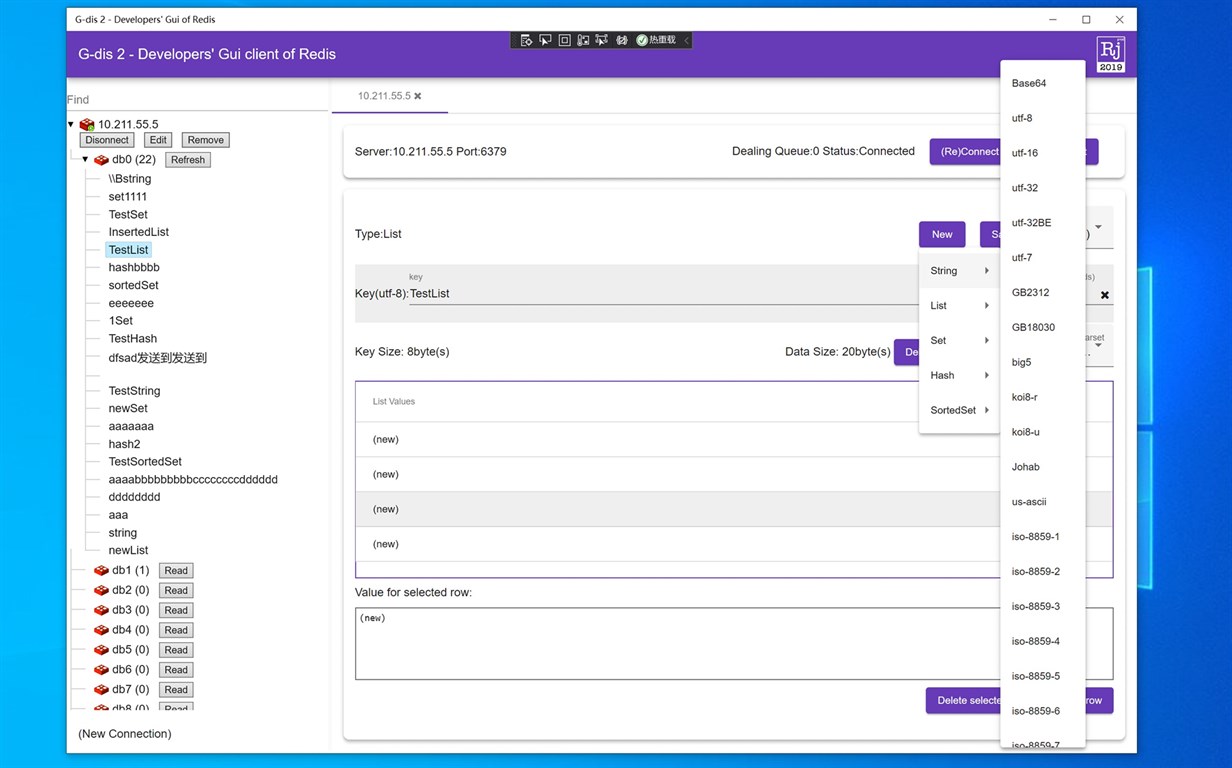Click the value for selected row textbox
The height and width of the screenshot is (768, 1232).
coord(734,644)
